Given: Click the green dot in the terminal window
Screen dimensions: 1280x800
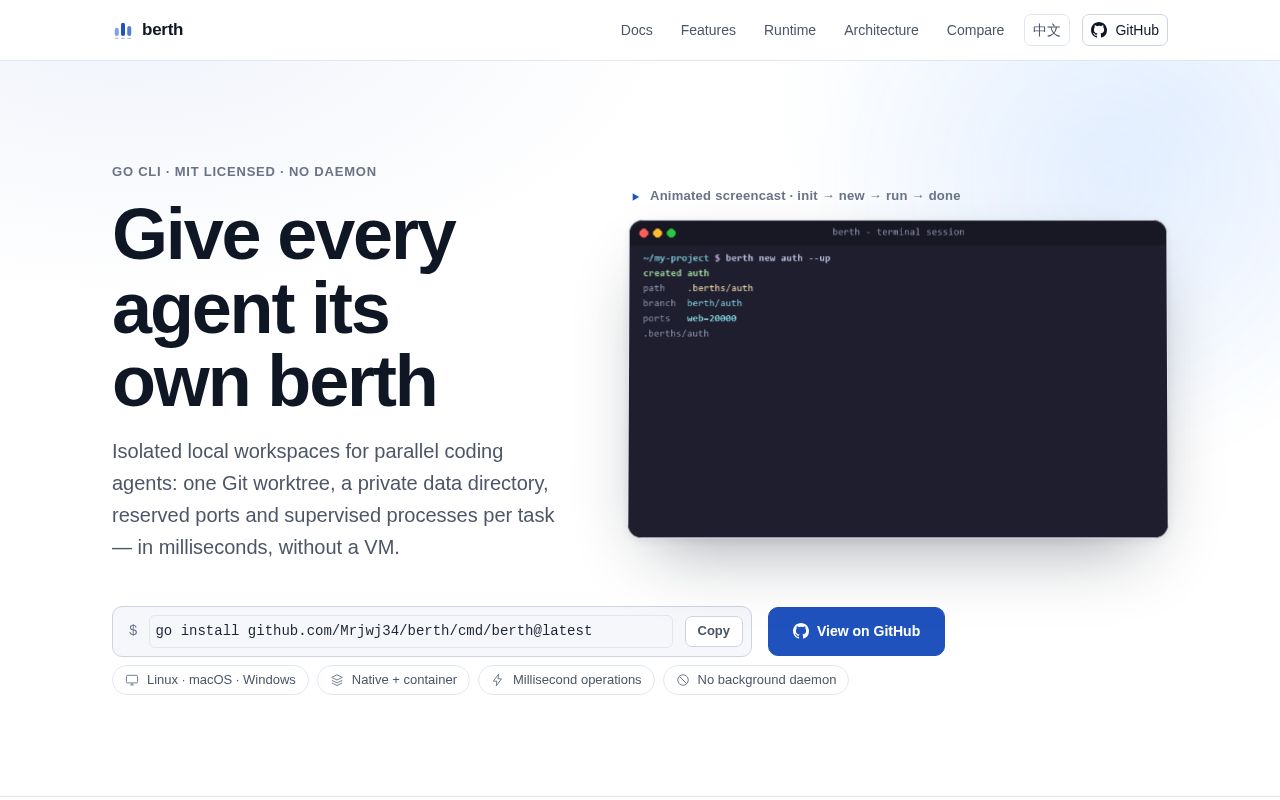Looking at the screenshot, I should (x=671, y=233).
